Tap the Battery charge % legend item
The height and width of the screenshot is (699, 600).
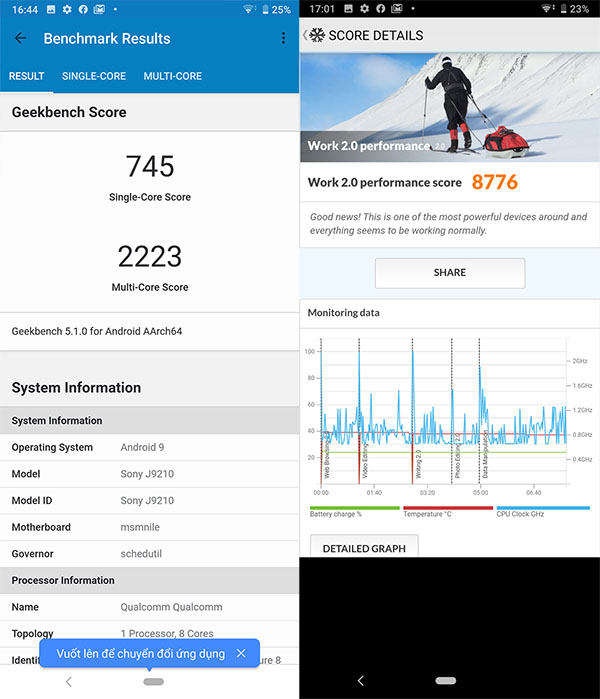355,512
